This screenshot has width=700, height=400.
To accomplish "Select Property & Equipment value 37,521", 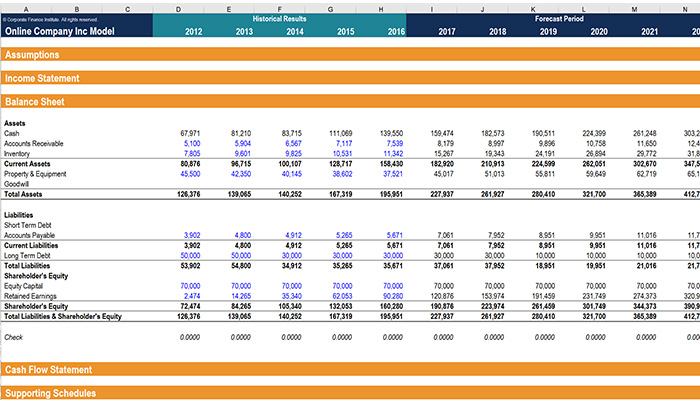I will [393, 174].
